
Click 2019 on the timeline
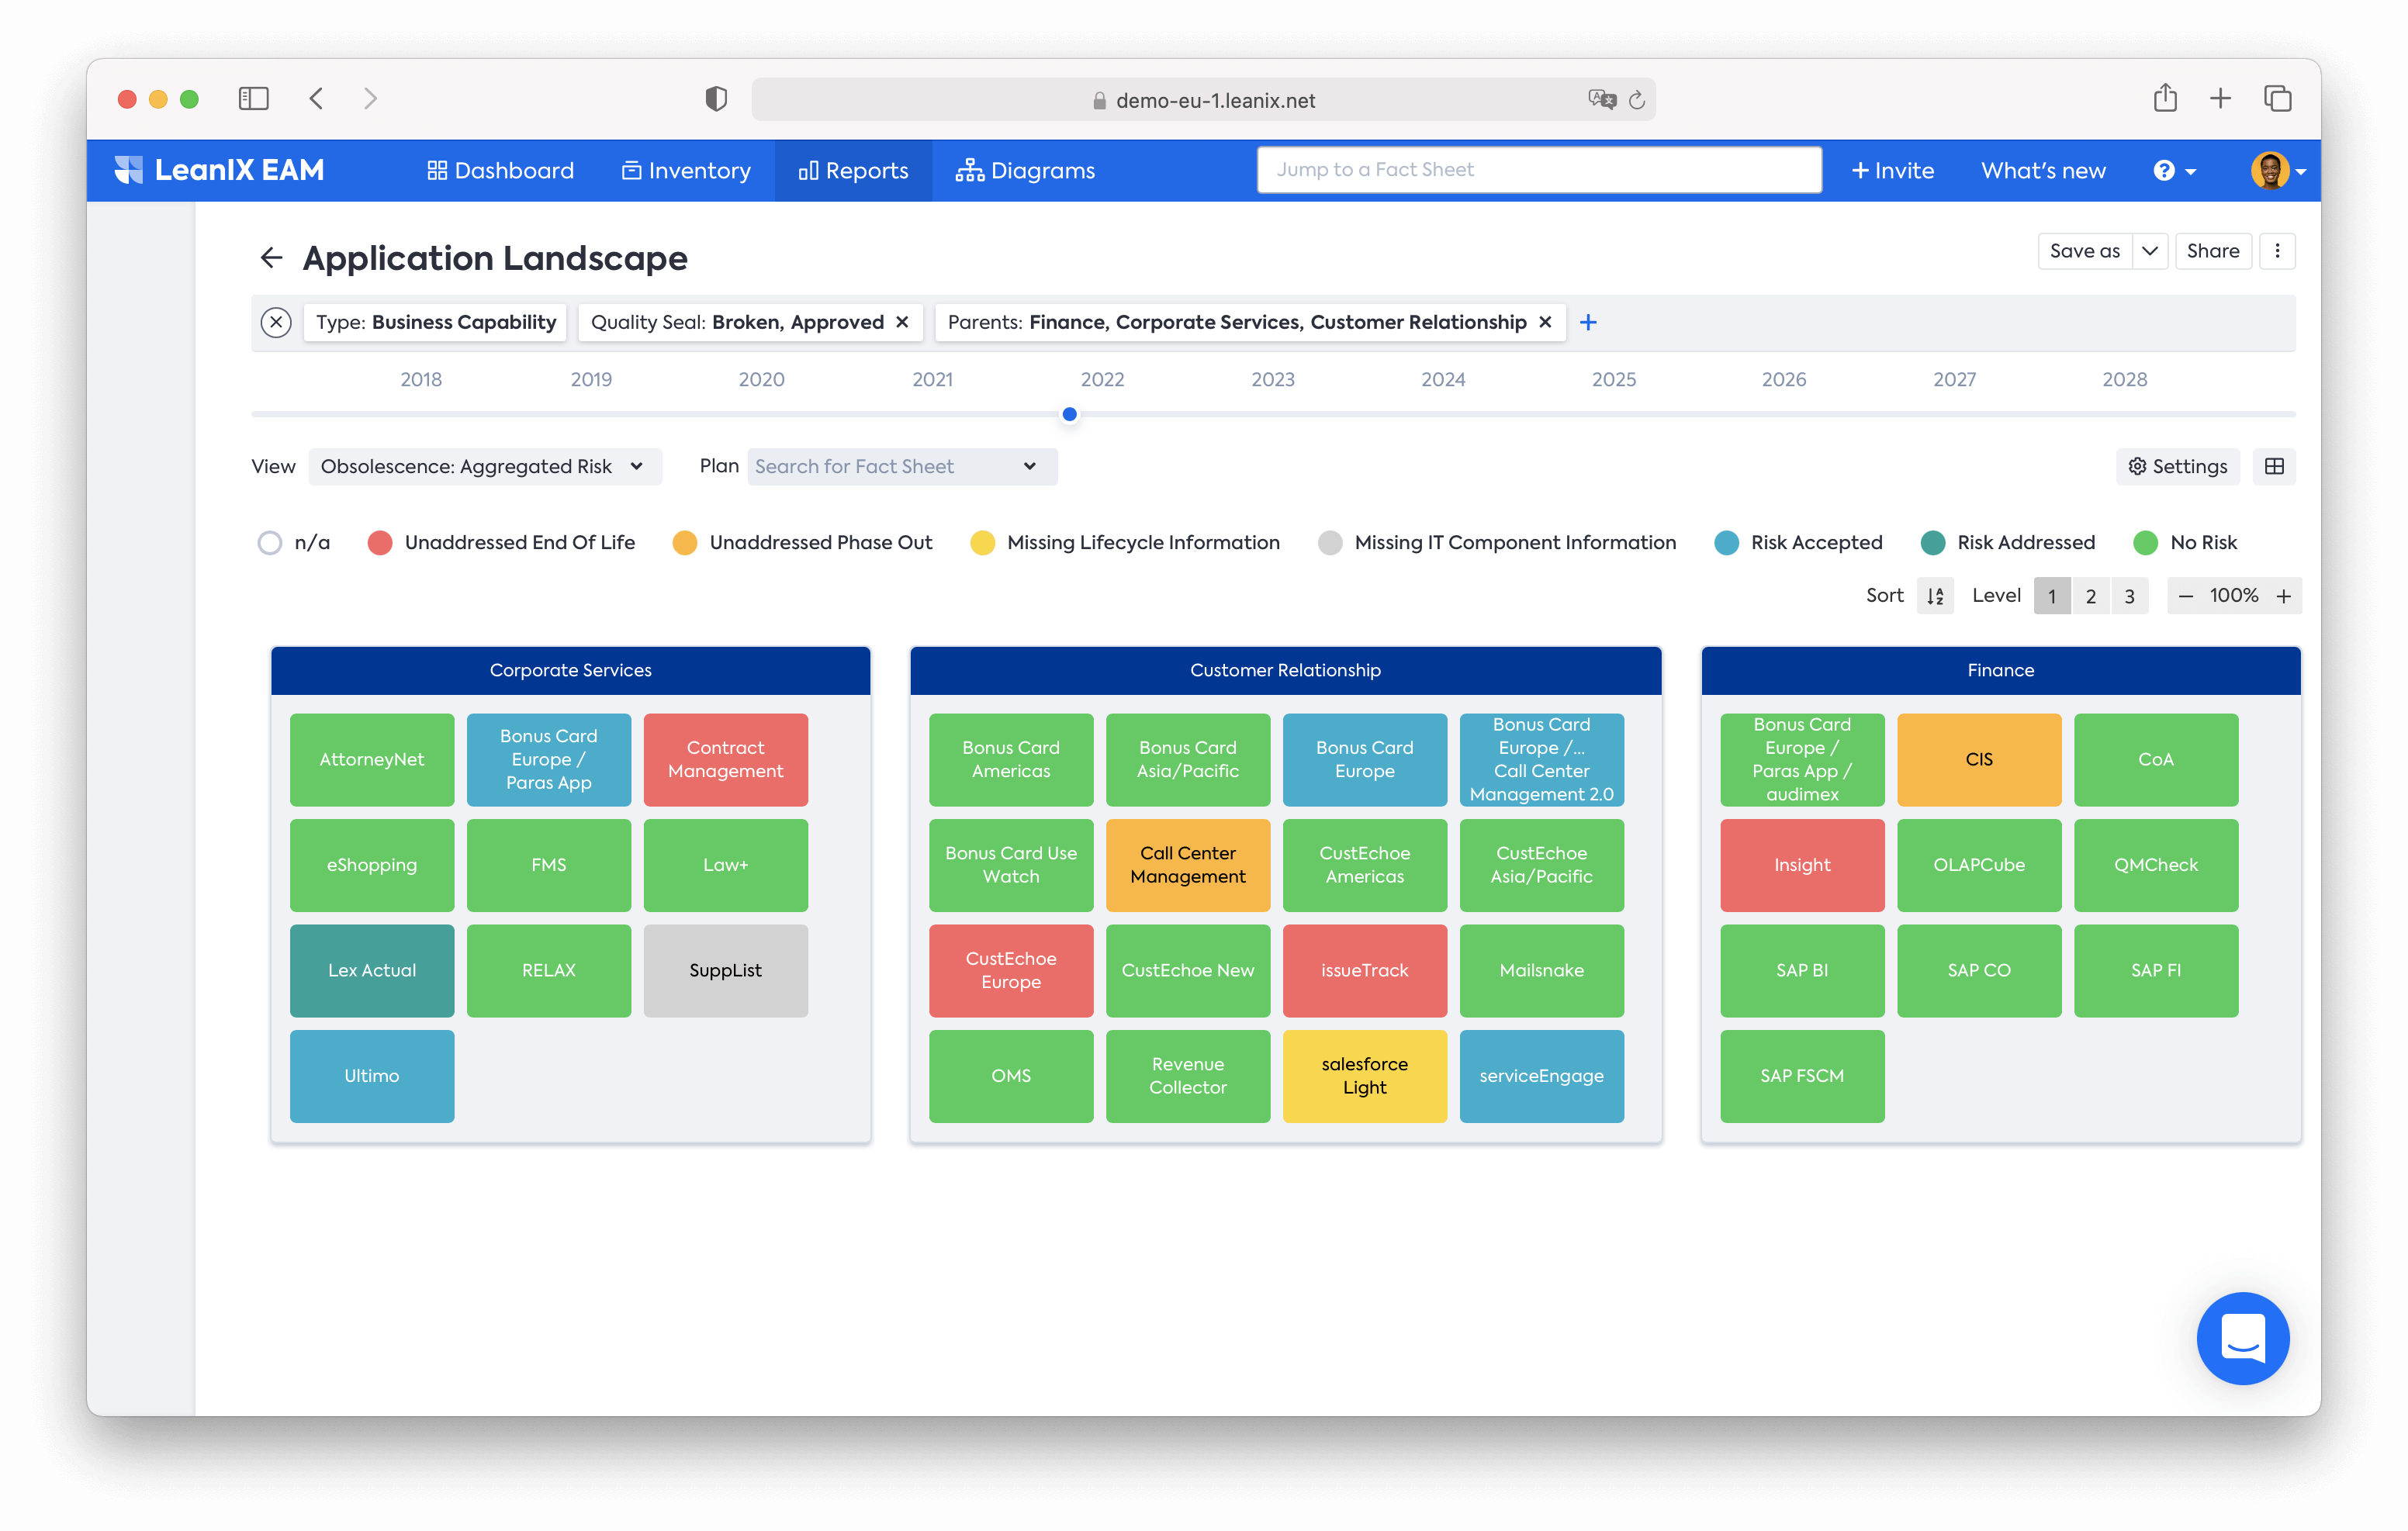[x=591, y=379]
